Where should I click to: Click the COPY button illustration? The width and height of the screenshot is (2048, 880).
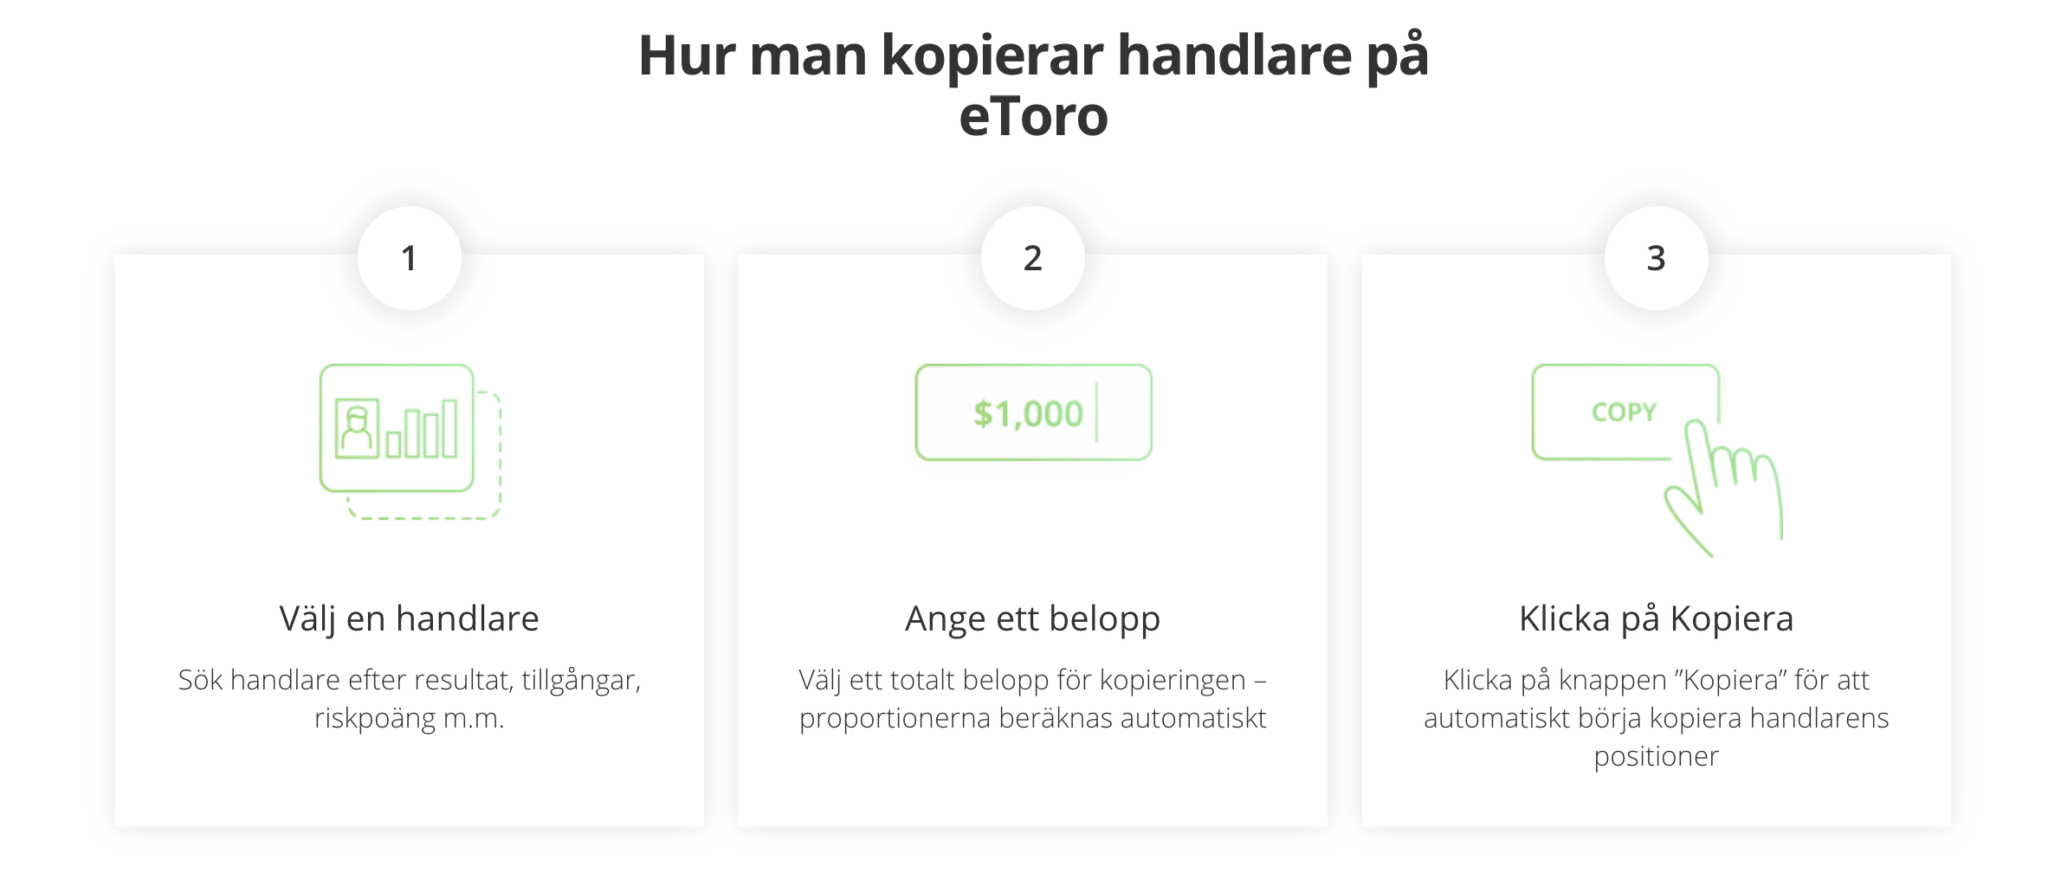[1625, 412]
